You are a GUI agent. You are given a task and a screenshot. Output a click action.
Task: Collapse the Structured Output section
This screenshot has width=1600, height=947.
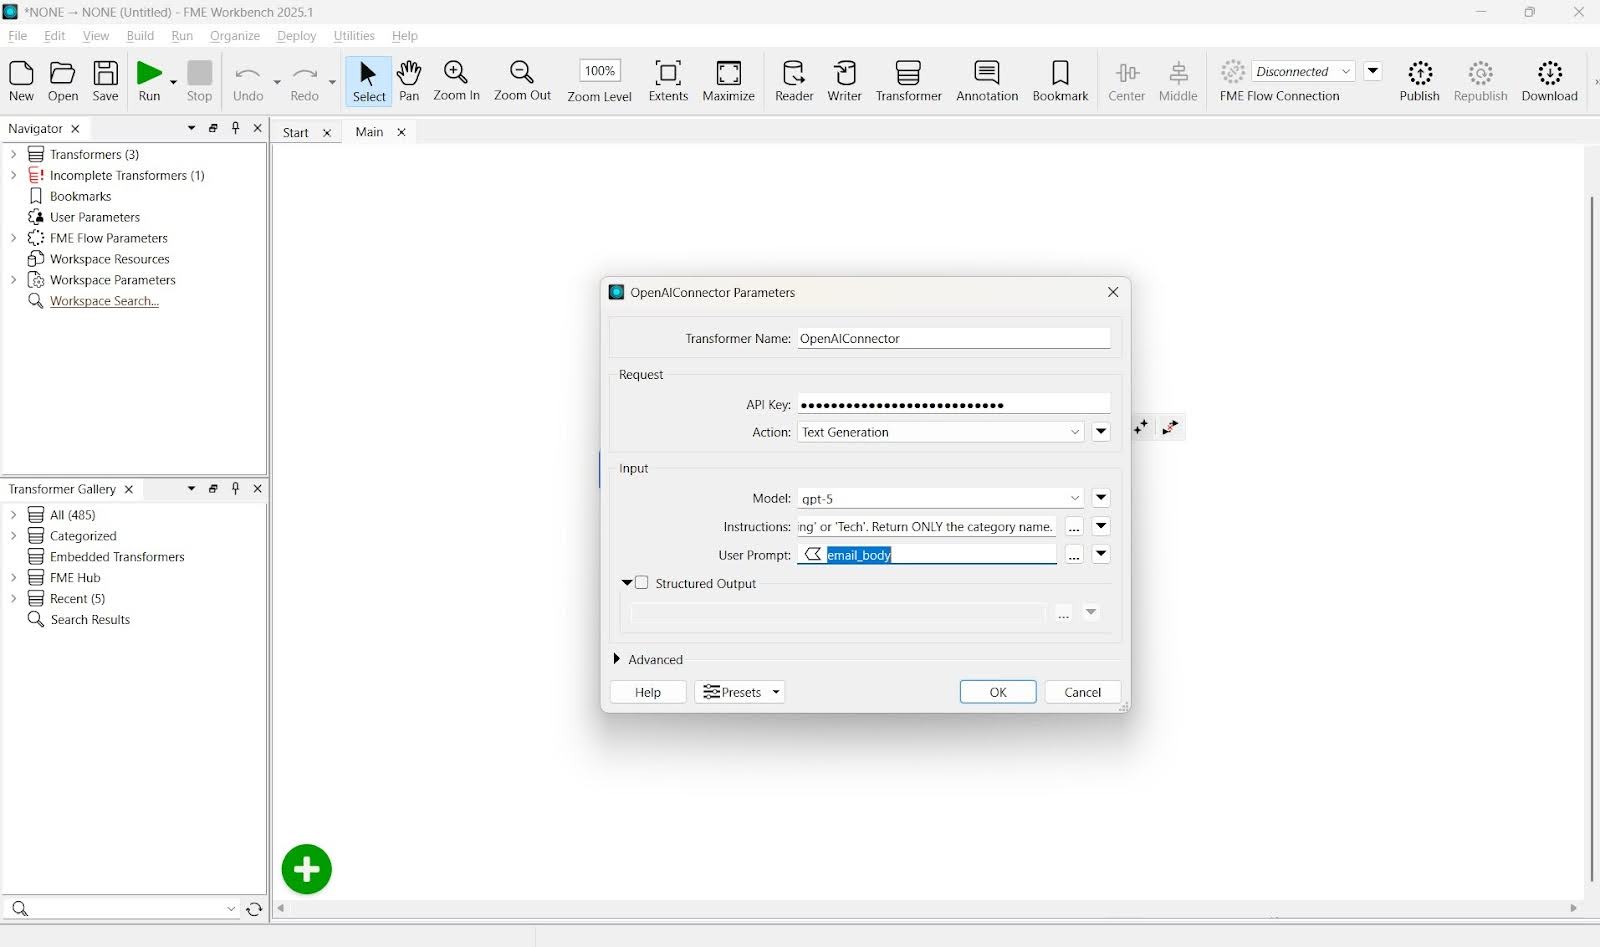point(626,582)
